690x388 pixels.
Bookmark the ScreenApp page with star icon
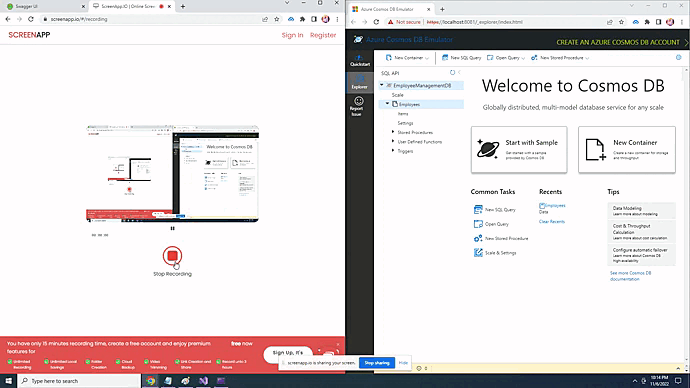click(x=276, y=19)
